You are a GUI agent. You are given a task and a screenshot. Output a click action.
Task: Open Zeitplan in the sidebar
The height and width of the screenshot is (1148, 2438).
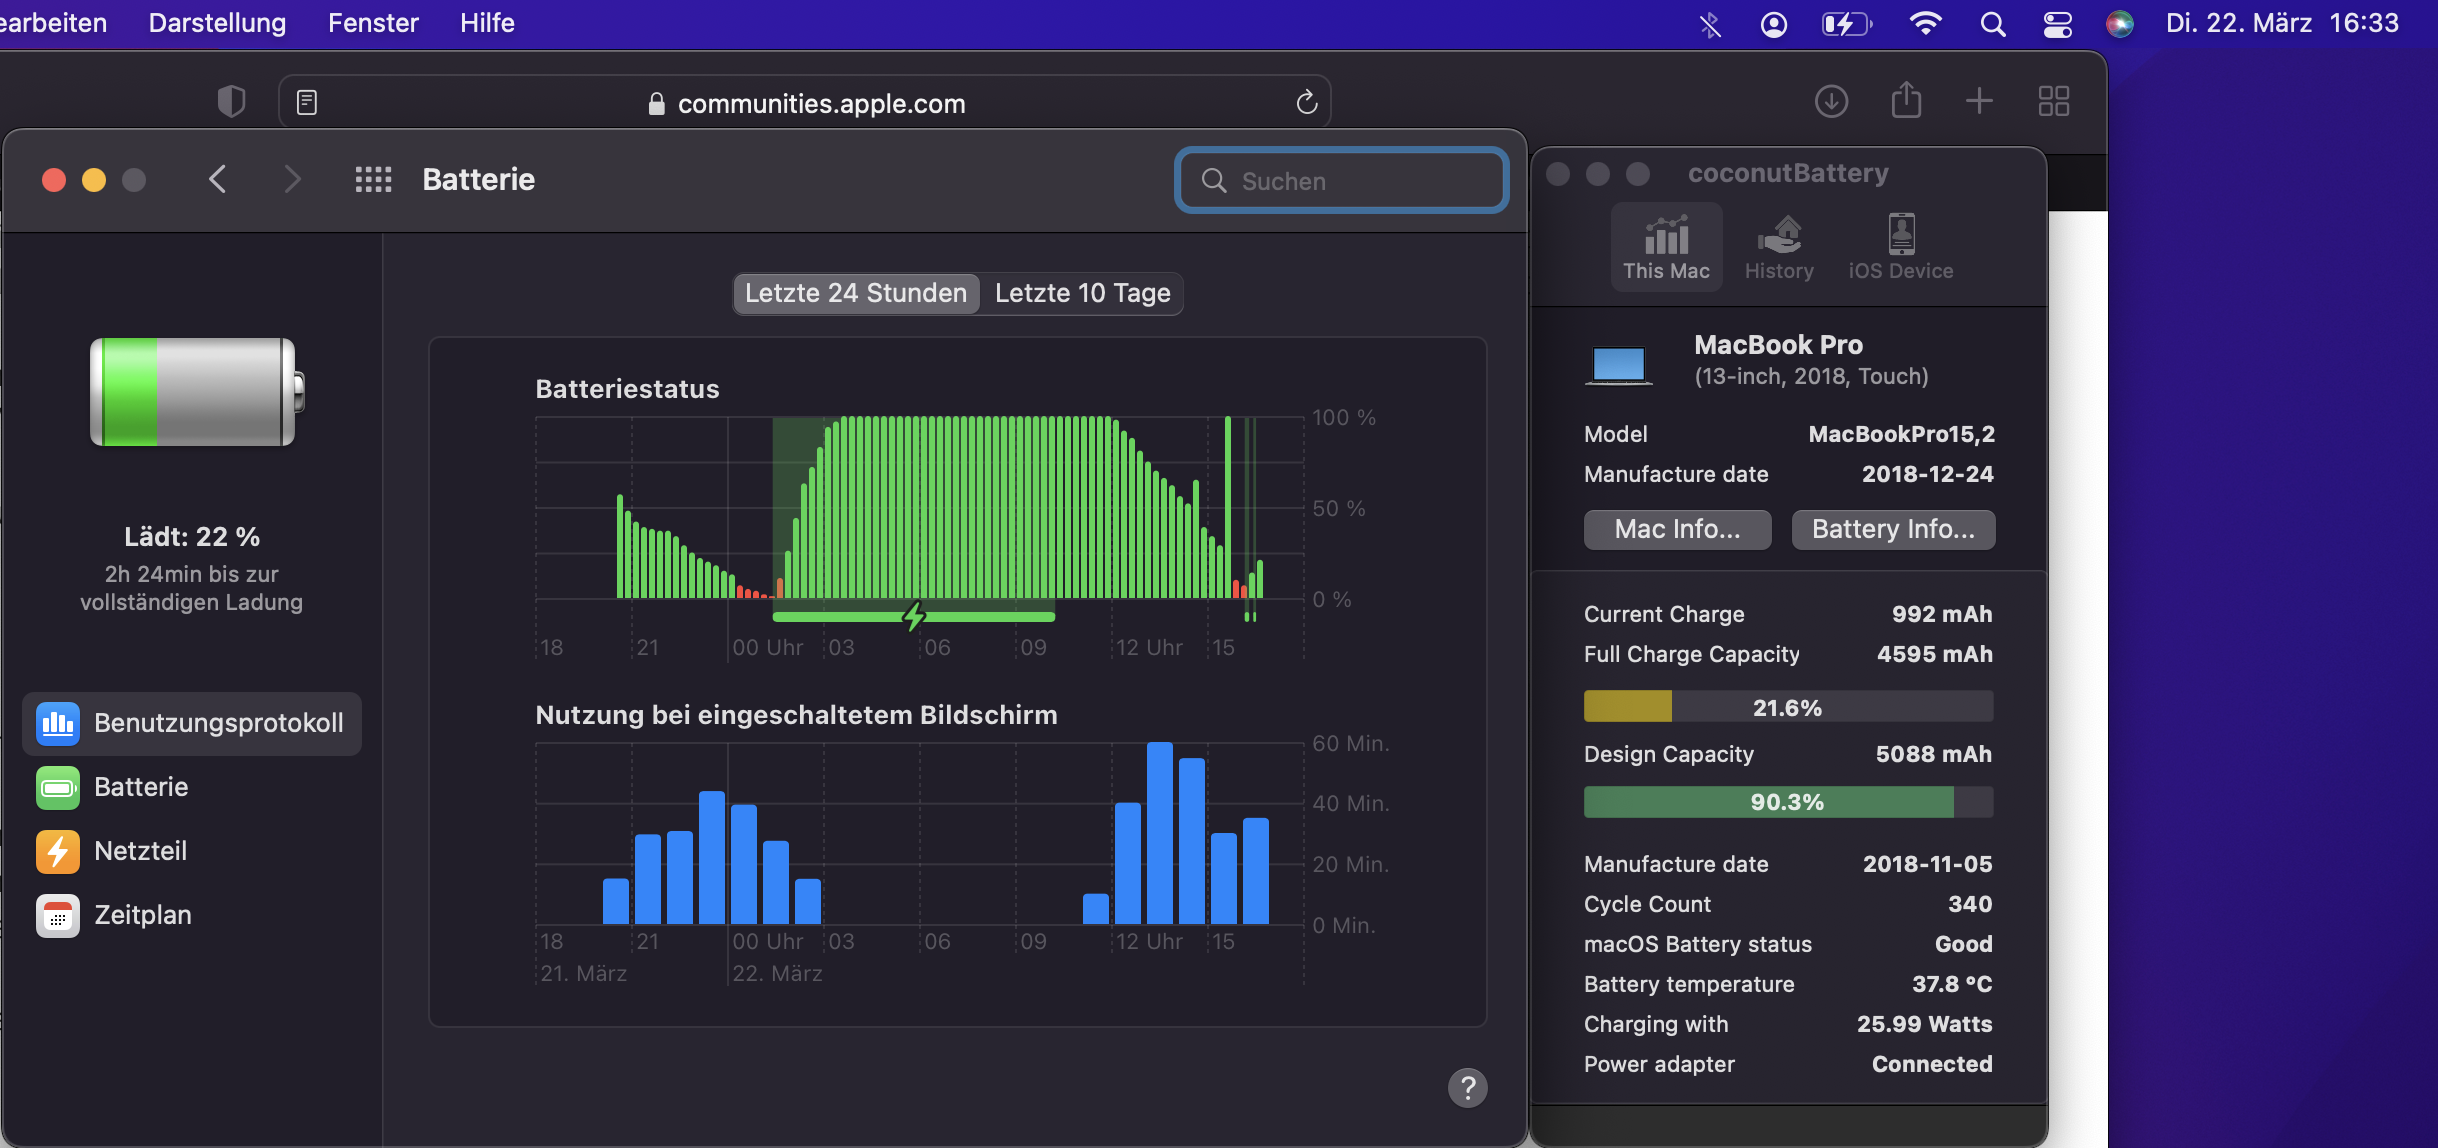142,915
